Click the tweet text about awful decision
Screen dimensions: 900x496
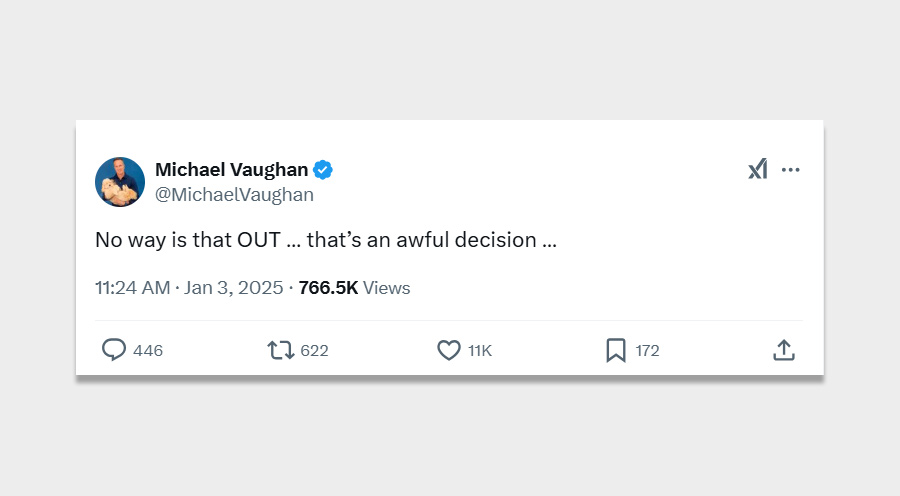click(x=325, y=240)
